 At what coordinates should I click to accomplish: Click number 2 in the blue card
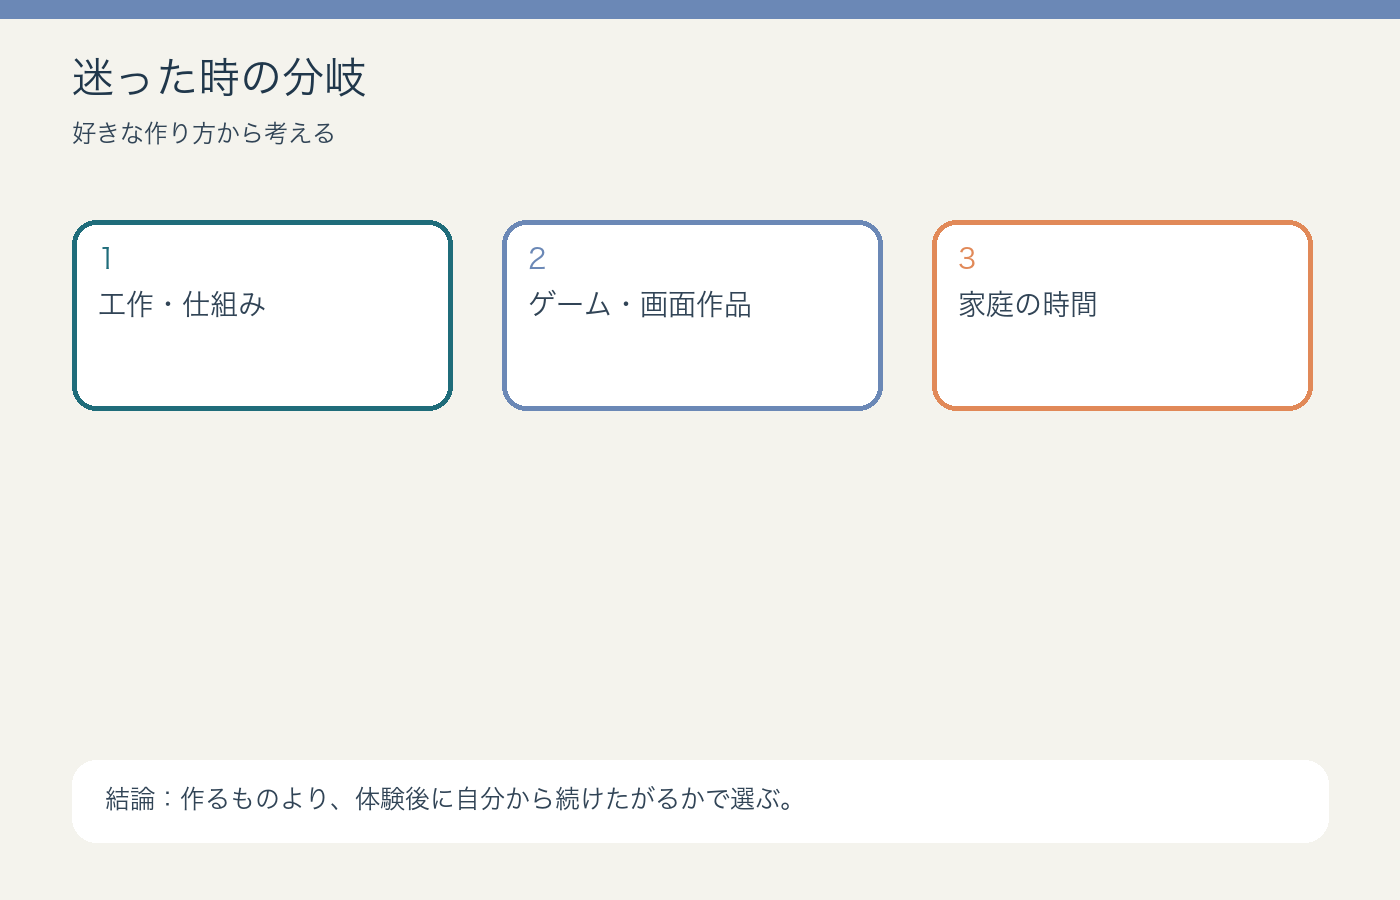coord(537,258)
